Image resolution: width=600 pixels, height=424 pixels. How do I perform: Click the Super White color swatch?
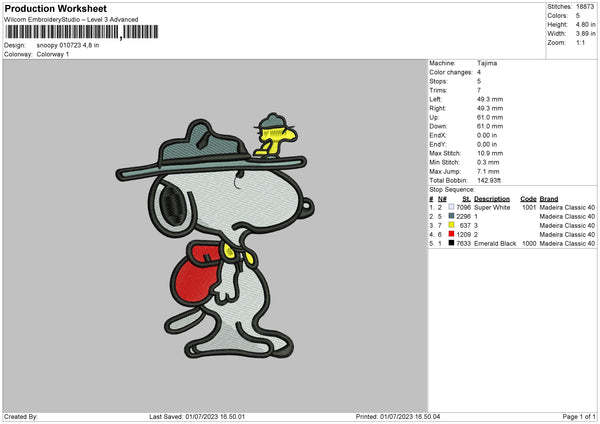[451, 207]
